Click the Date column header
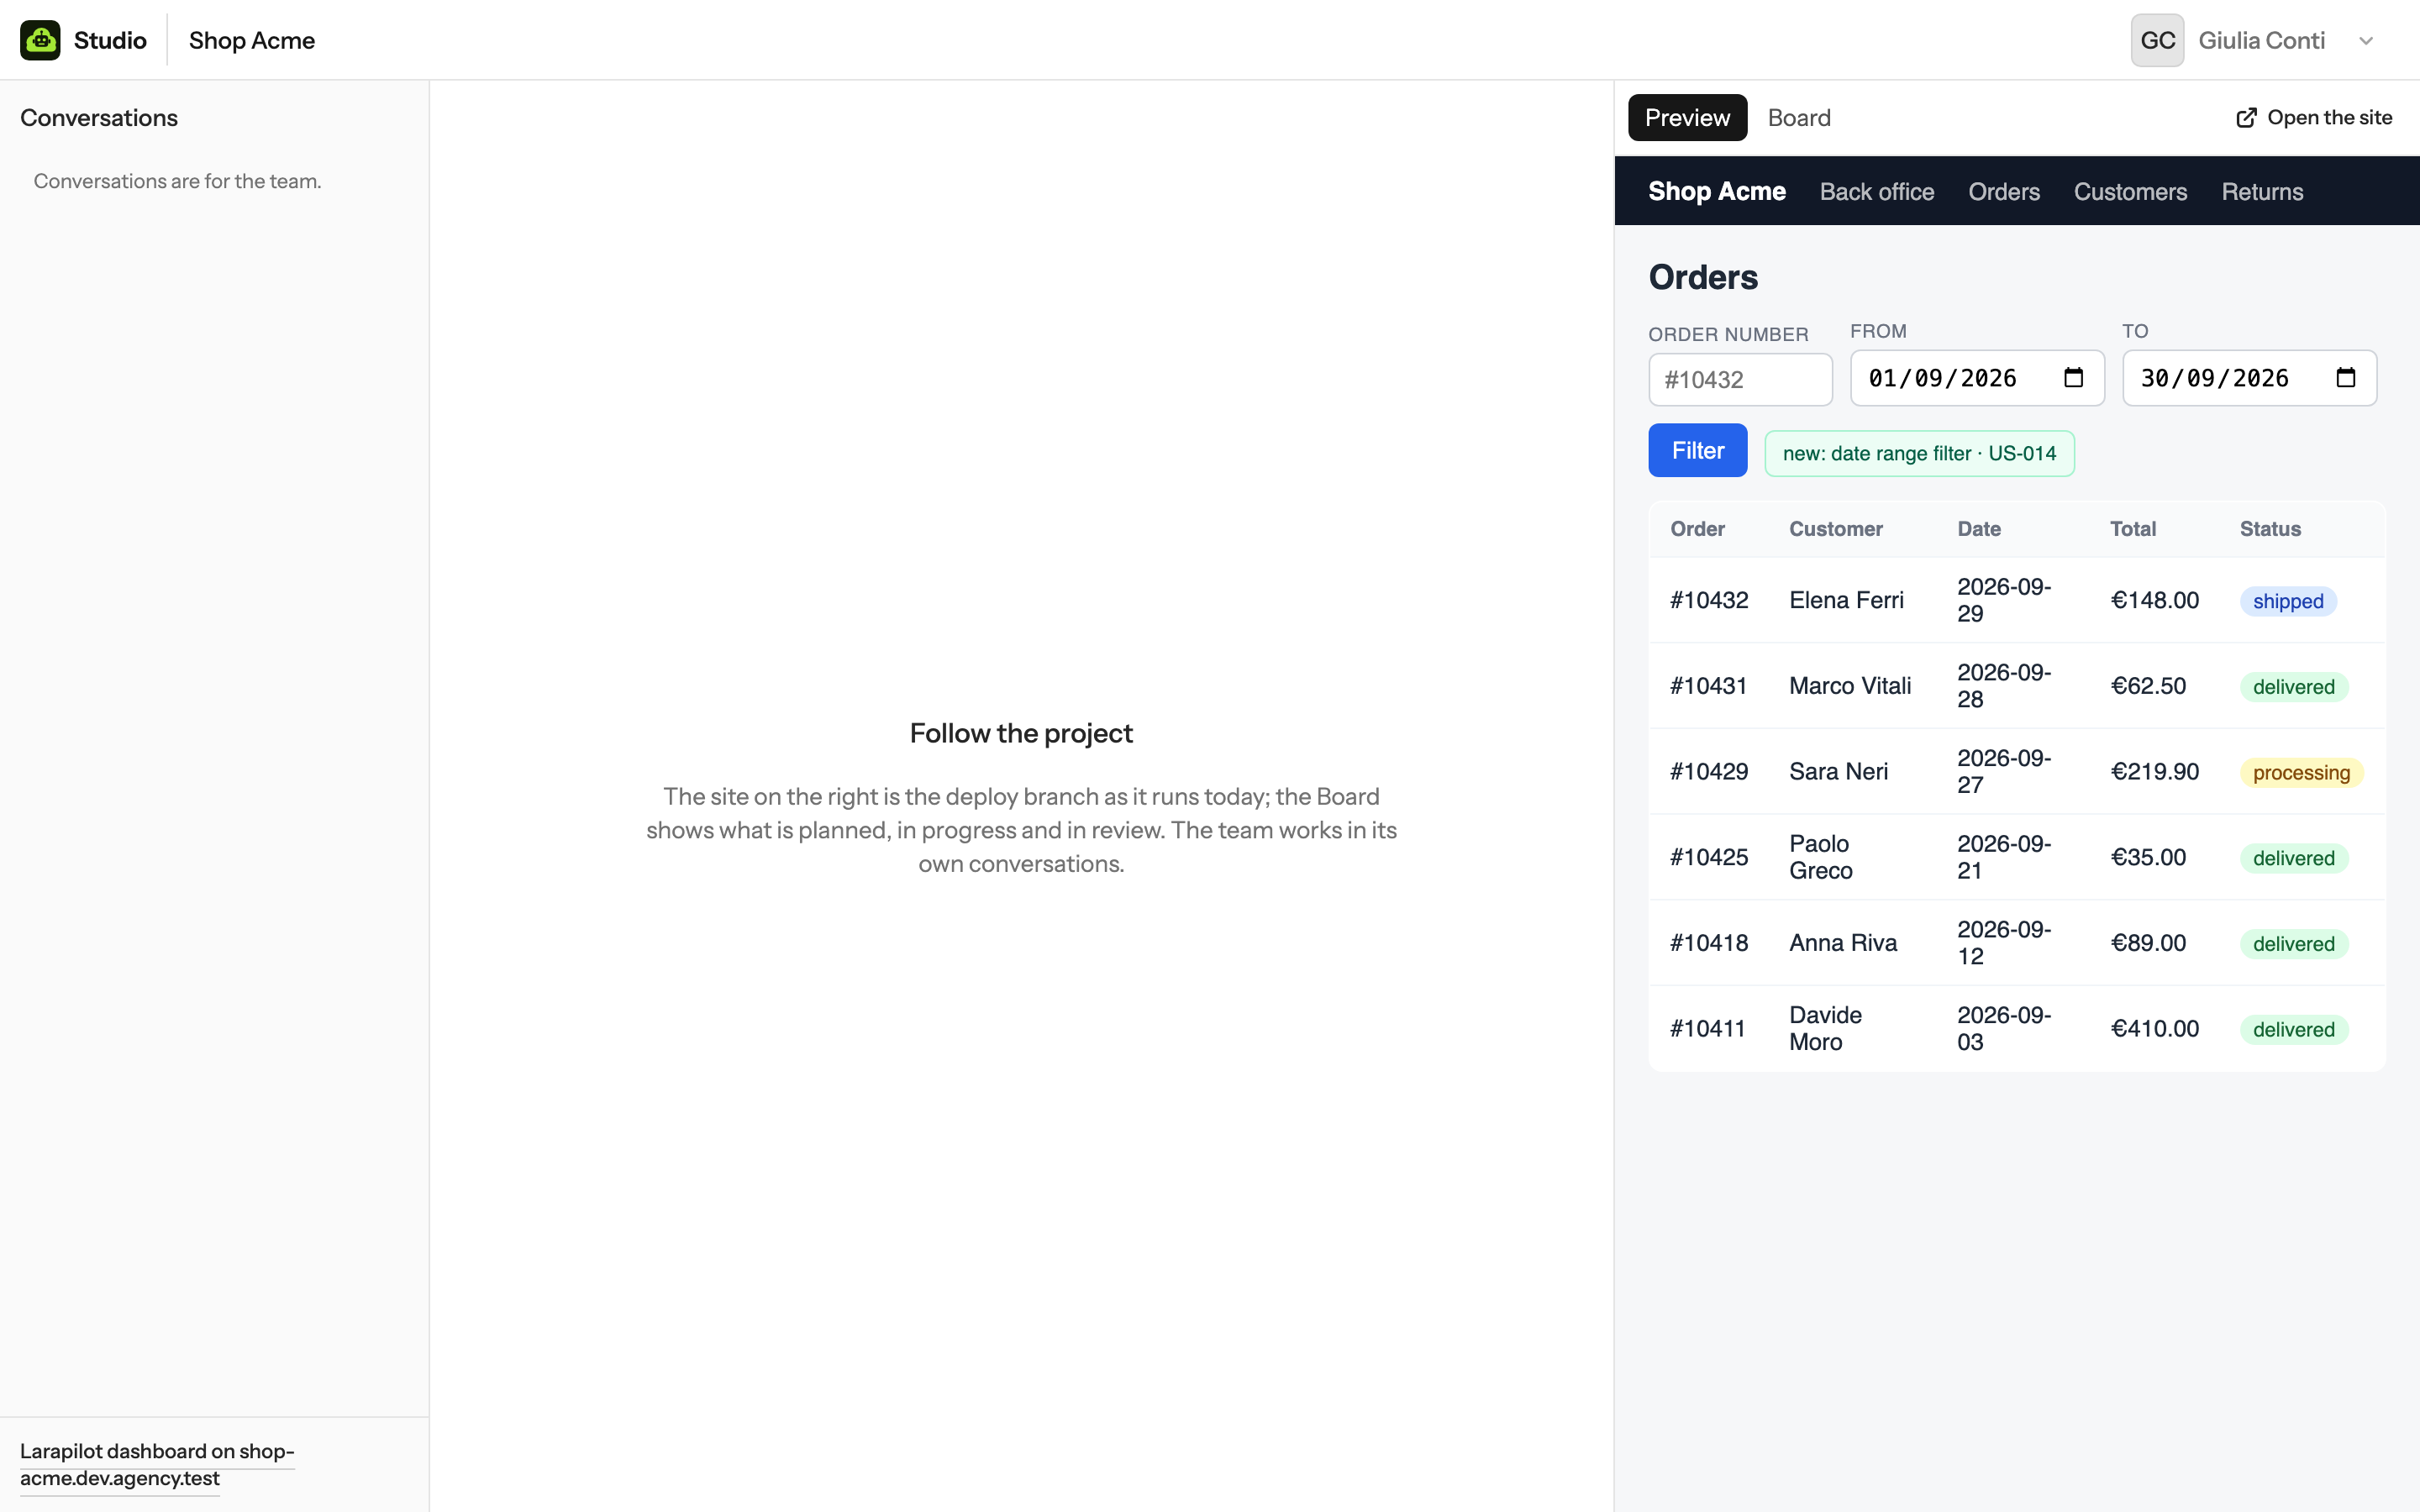The width and height of the screenshot is (2420, 1512). click(1979, 529)
